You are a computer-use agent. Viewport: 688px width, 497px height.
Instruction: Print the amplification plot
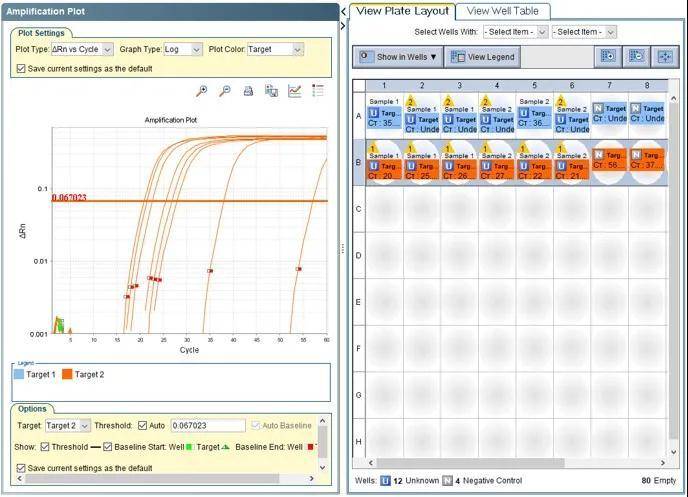point(248,91)
